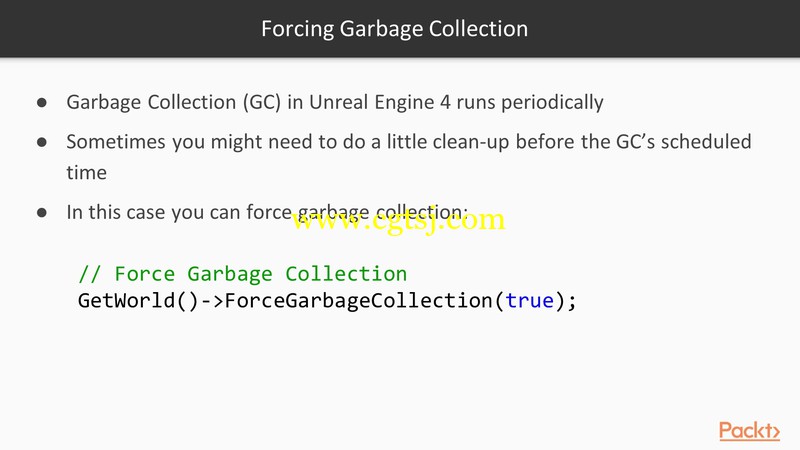
Task: Click the arrow chevron in Packt logo
Action: (x=776, y=433)
